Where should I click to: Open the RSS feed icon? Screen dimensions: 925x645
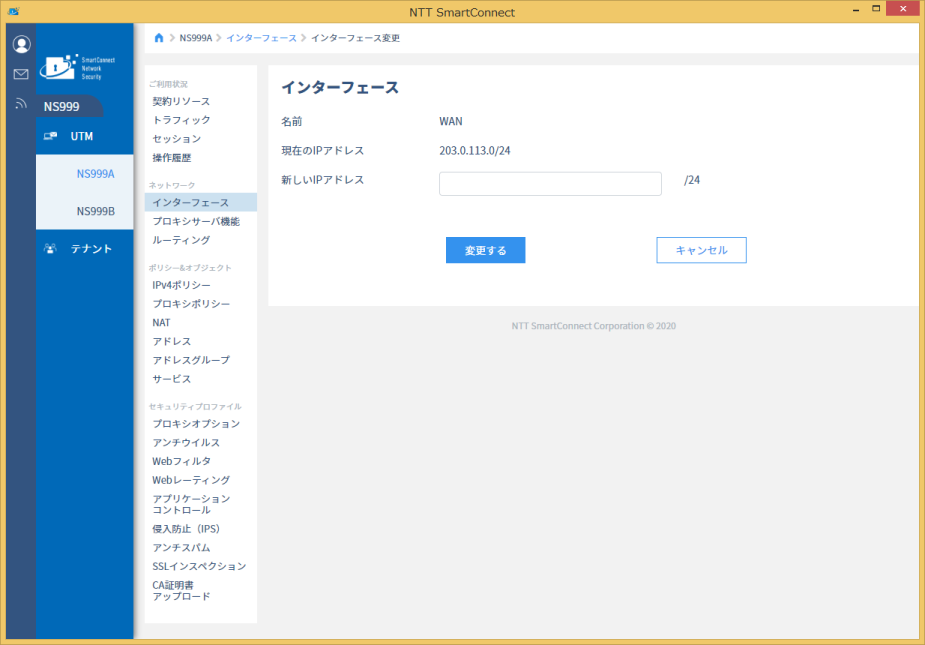[21, 104]
